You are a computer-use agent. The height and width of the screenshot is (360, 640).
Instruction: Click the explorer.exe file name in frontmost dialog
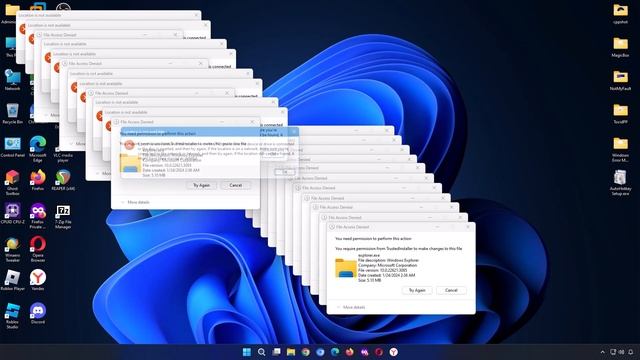coord(369,255)
